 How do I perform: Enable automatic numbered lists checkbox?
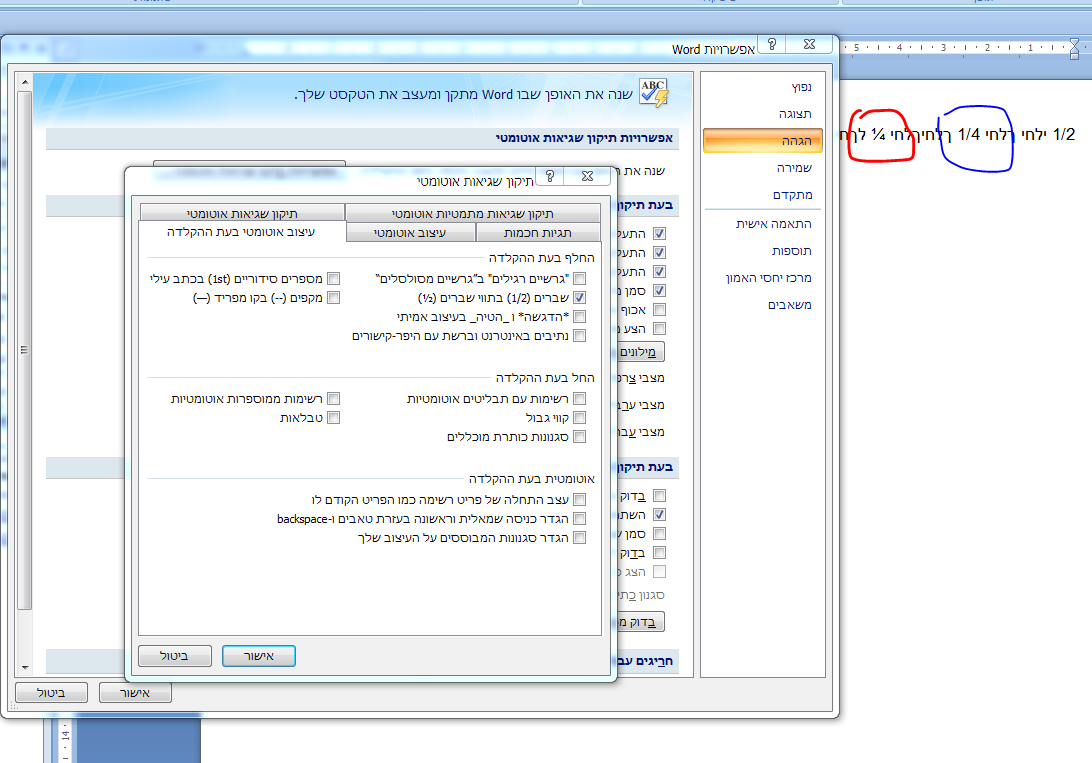[334, 399]
